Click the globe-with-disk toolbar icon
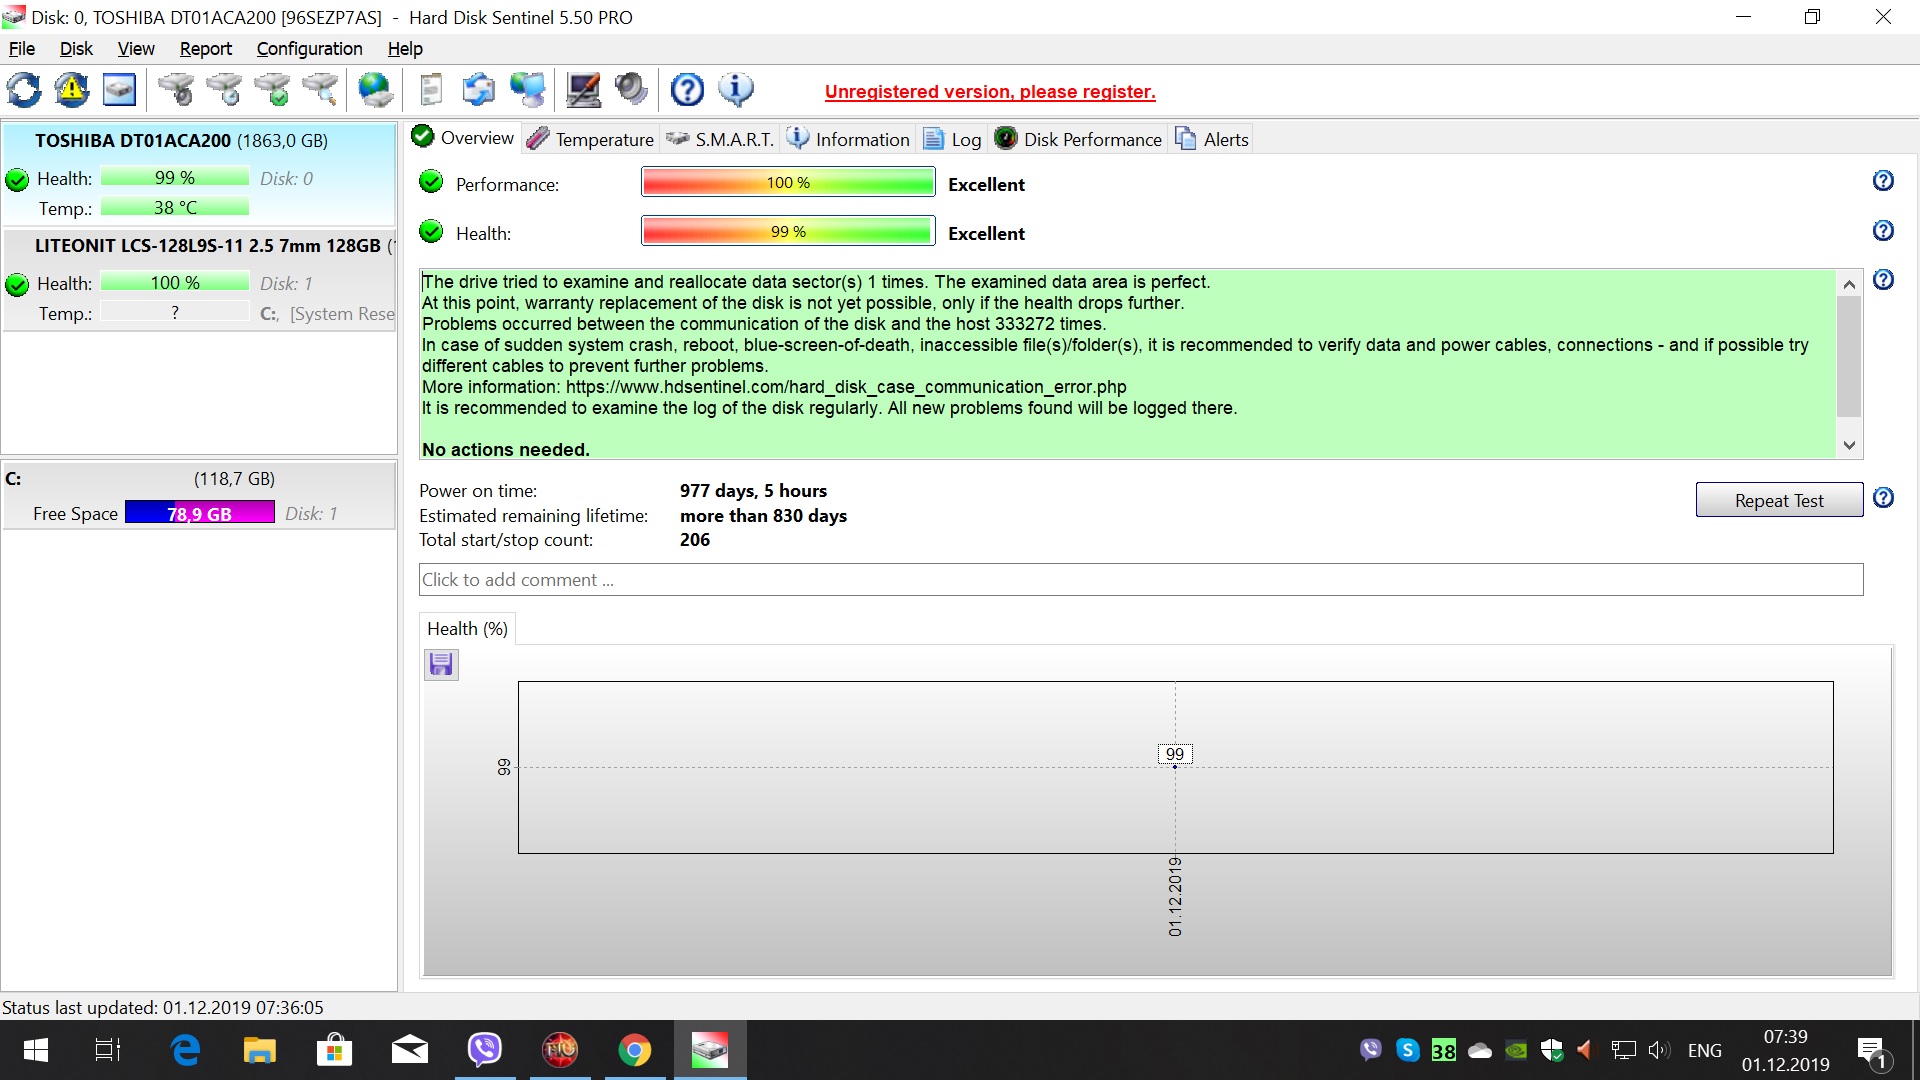This screenshot has width=1920, height=1080. coord(376,91)
